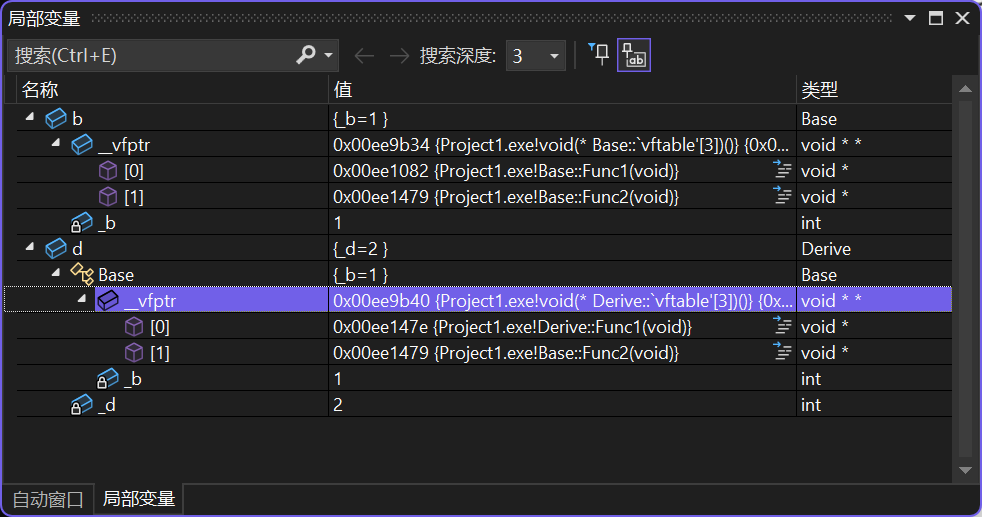The width and height of the screenshot is (982, 517).
Task: Click go-to-source icon for Derive::Func1 row
Action: point(782,326)
